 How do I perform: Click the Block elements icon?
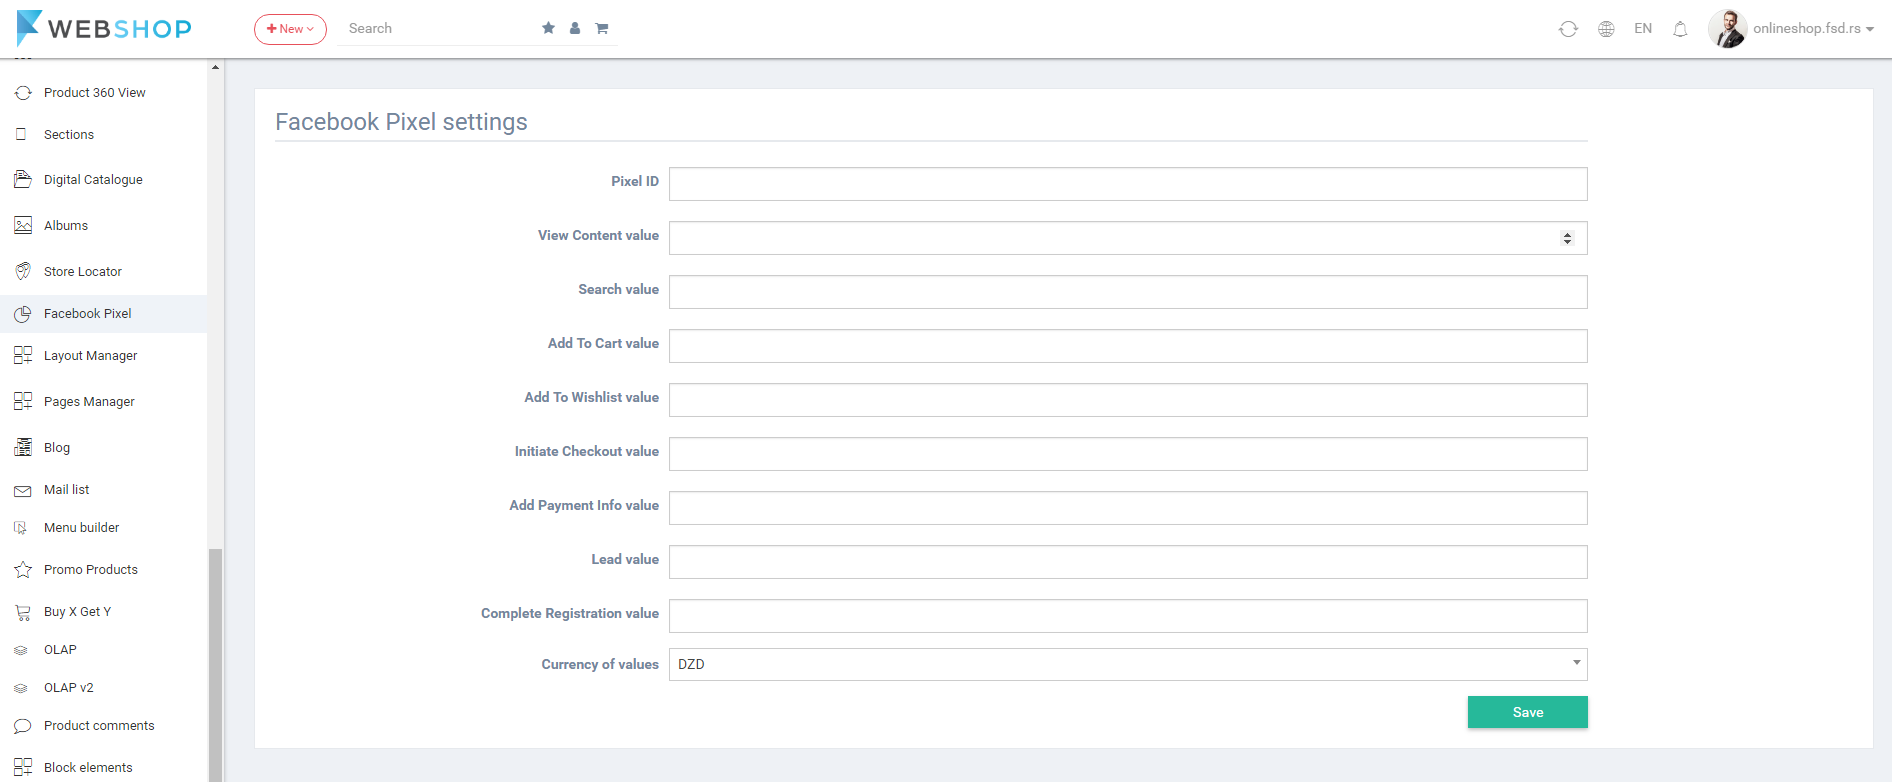point(23,768)
